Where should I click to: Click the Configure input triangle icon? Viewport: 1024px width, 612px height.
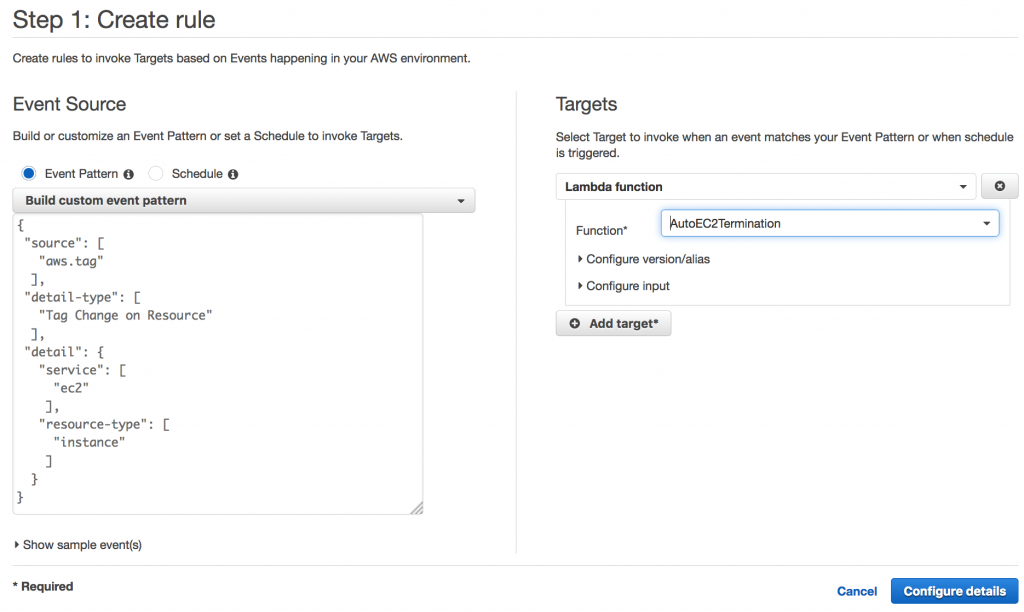click(x=580, y=286)
